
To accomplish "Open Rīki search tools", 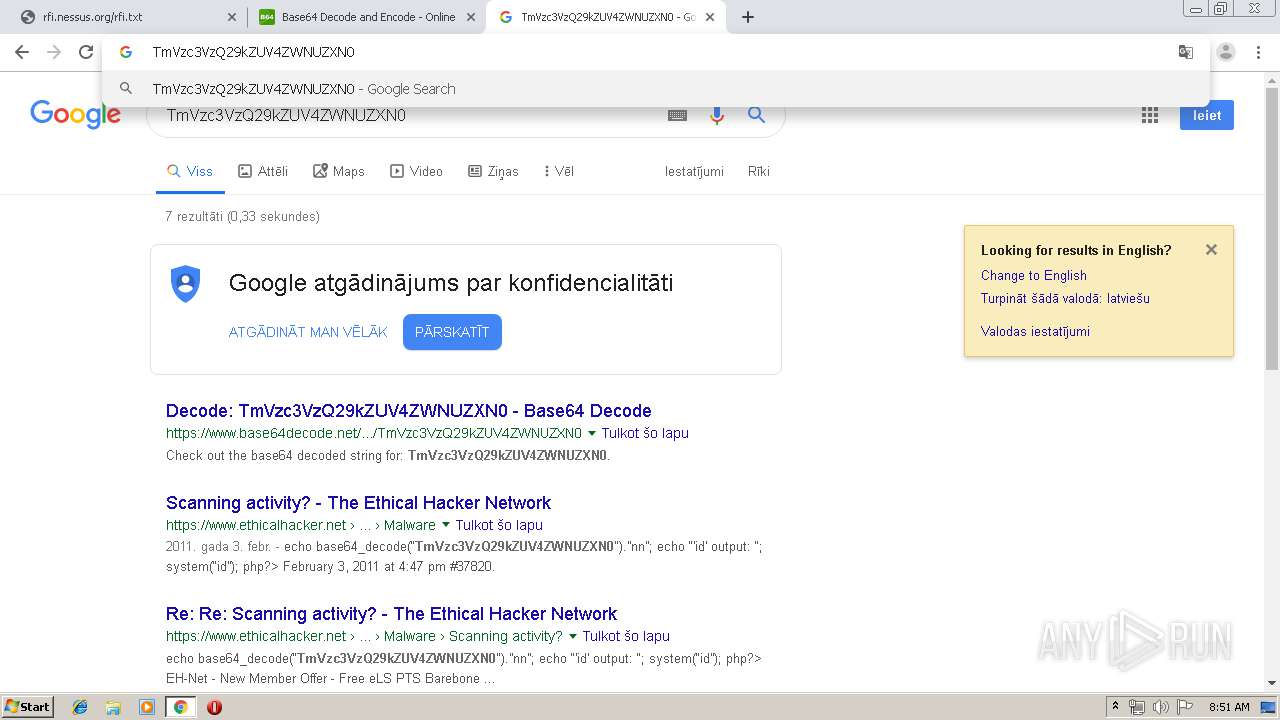I will point(759,171).
